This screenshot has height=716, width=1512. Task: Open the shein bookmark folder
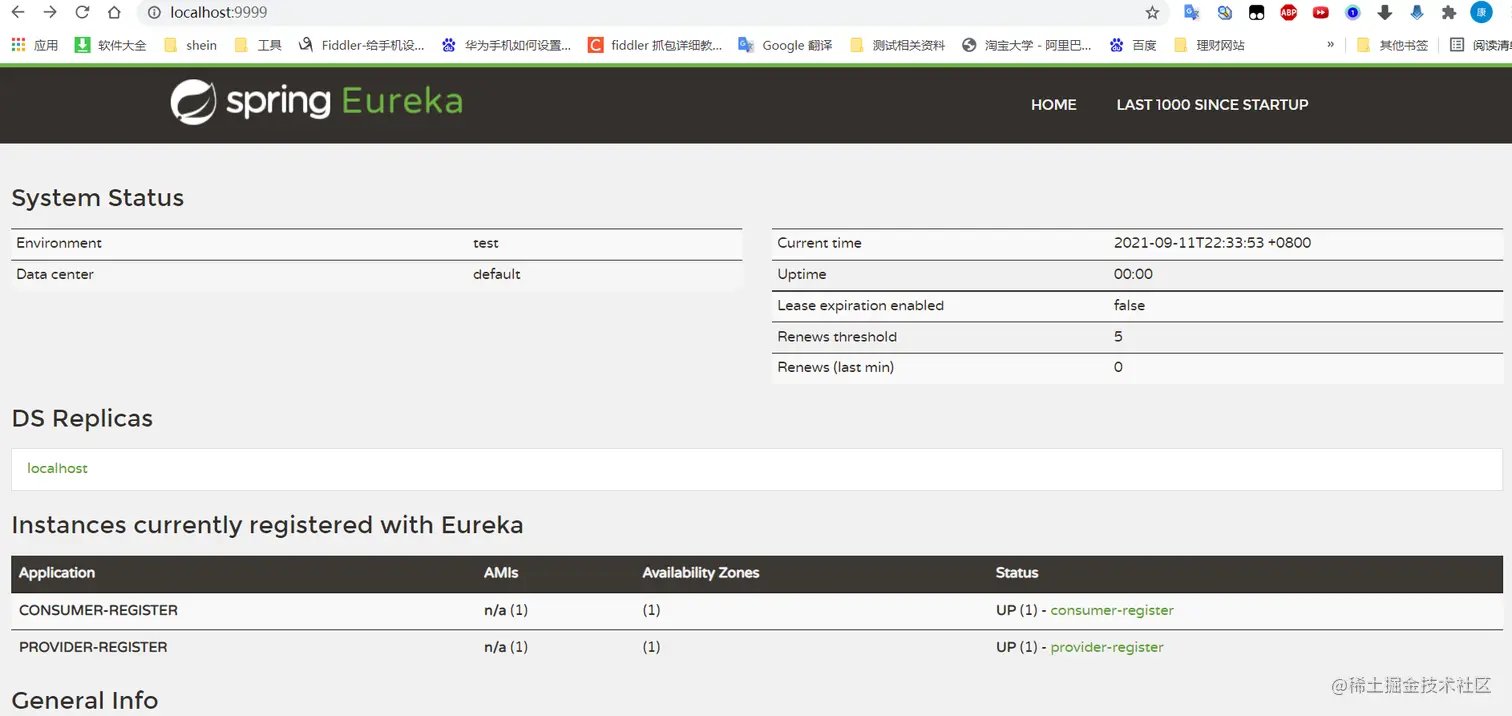190,45
